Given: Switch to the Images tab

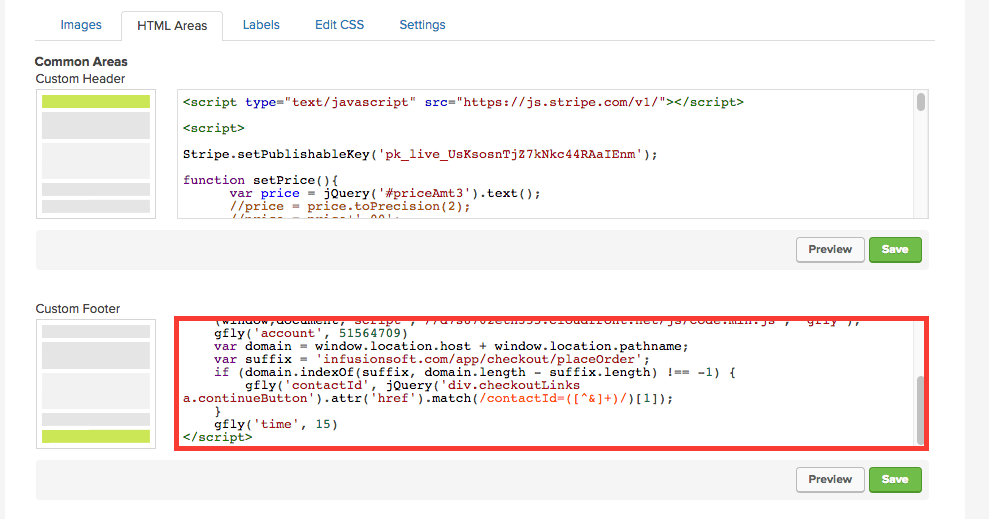Looking at the screenshot, I should point(81,25).
